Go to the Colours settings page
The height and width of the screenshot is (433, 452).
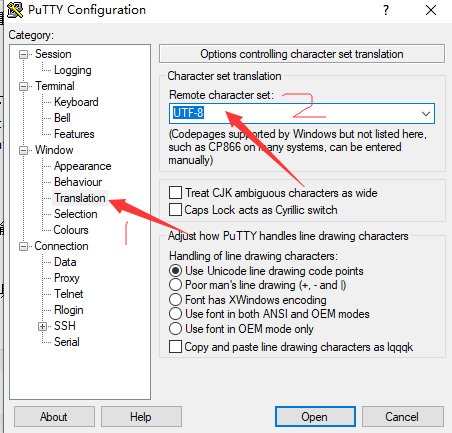pyautogui.click(x=71, y=230)
